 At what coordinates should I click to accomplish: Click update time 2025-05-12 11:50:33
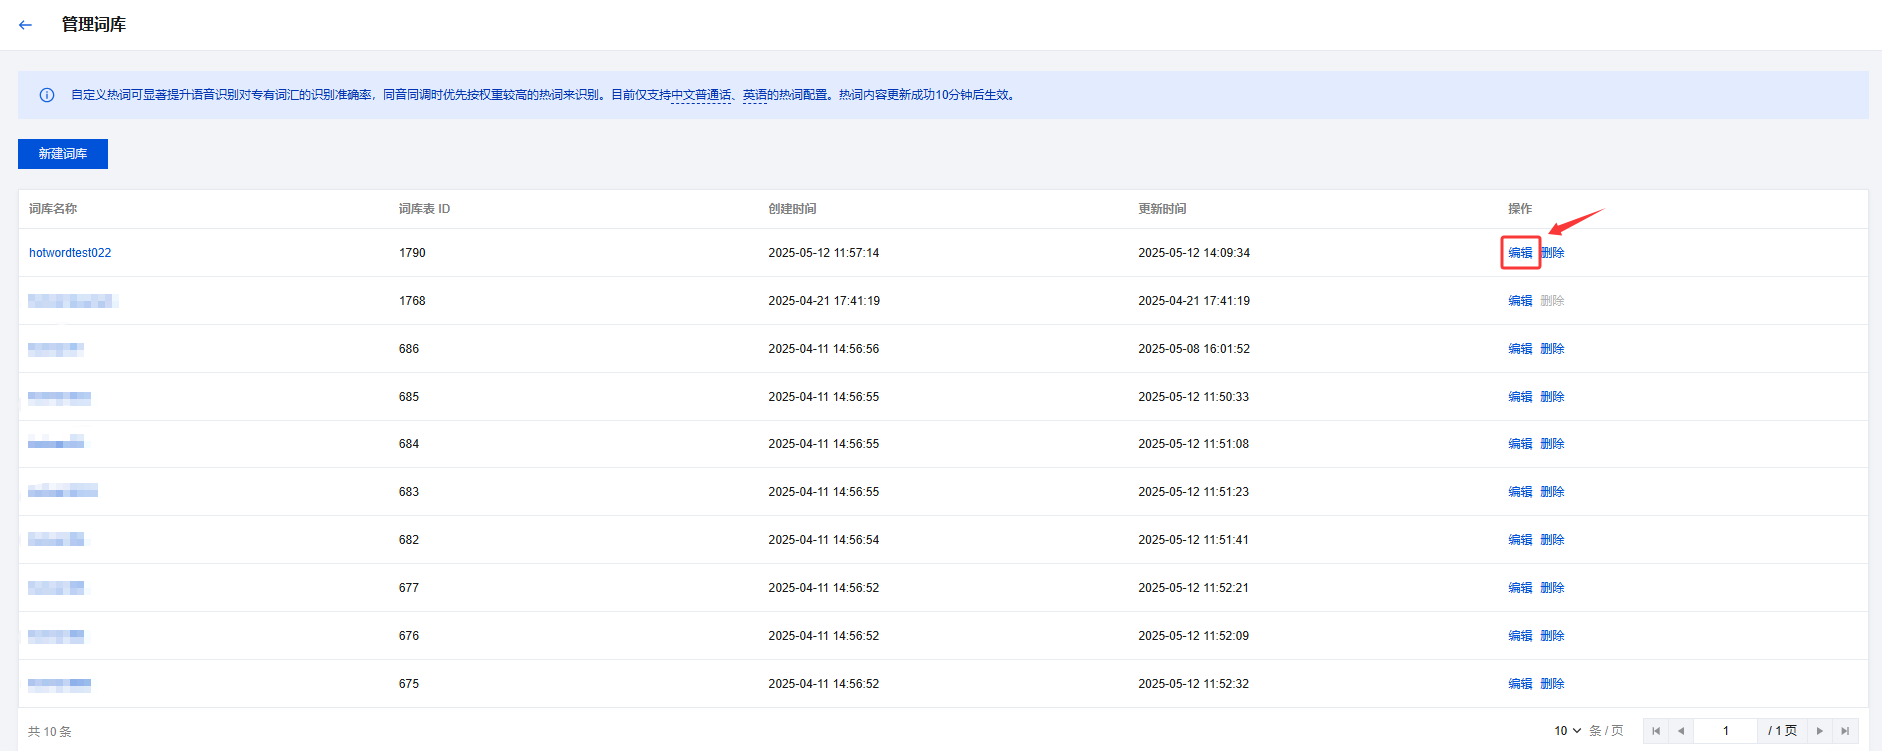click(1194, 397)
